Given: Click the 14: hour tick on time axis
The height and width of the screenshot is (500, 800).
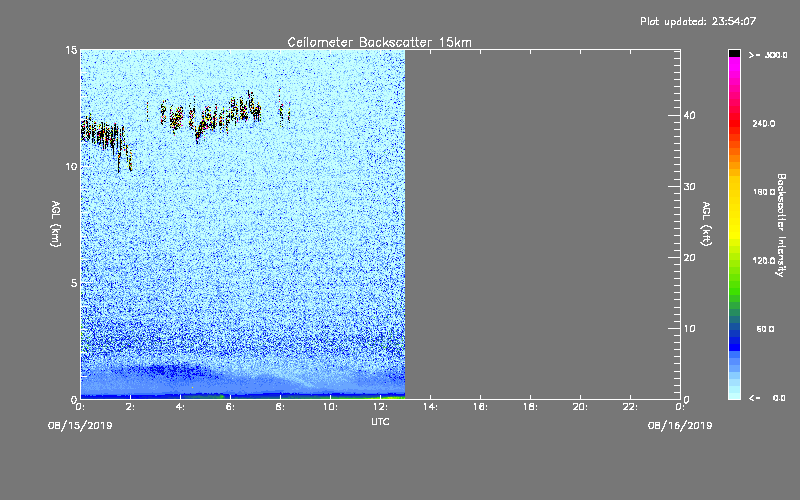Looking at the screenshot, I should pos(430,407).
